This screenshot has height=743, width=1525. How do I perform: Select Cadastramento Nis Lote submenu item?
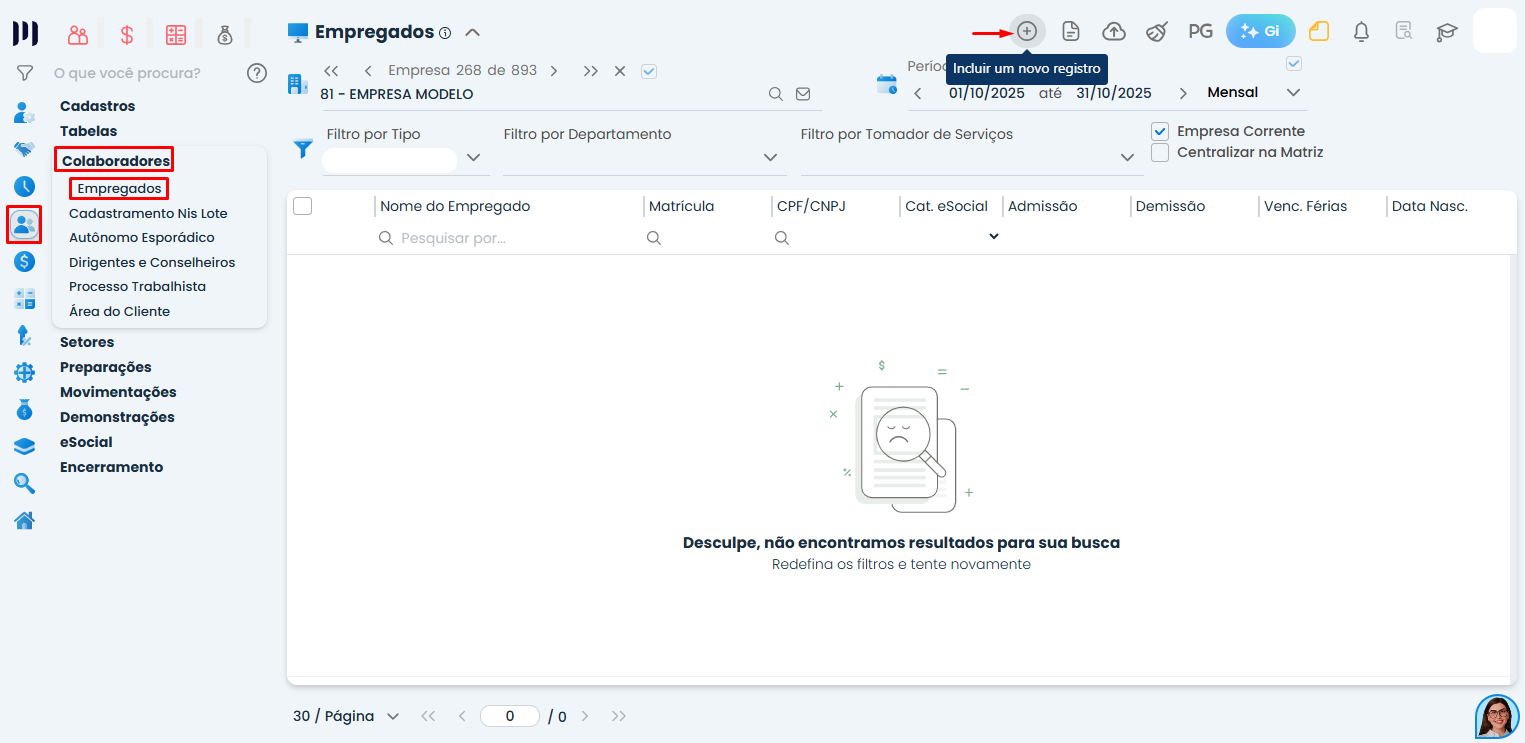[x=148, y=213]
